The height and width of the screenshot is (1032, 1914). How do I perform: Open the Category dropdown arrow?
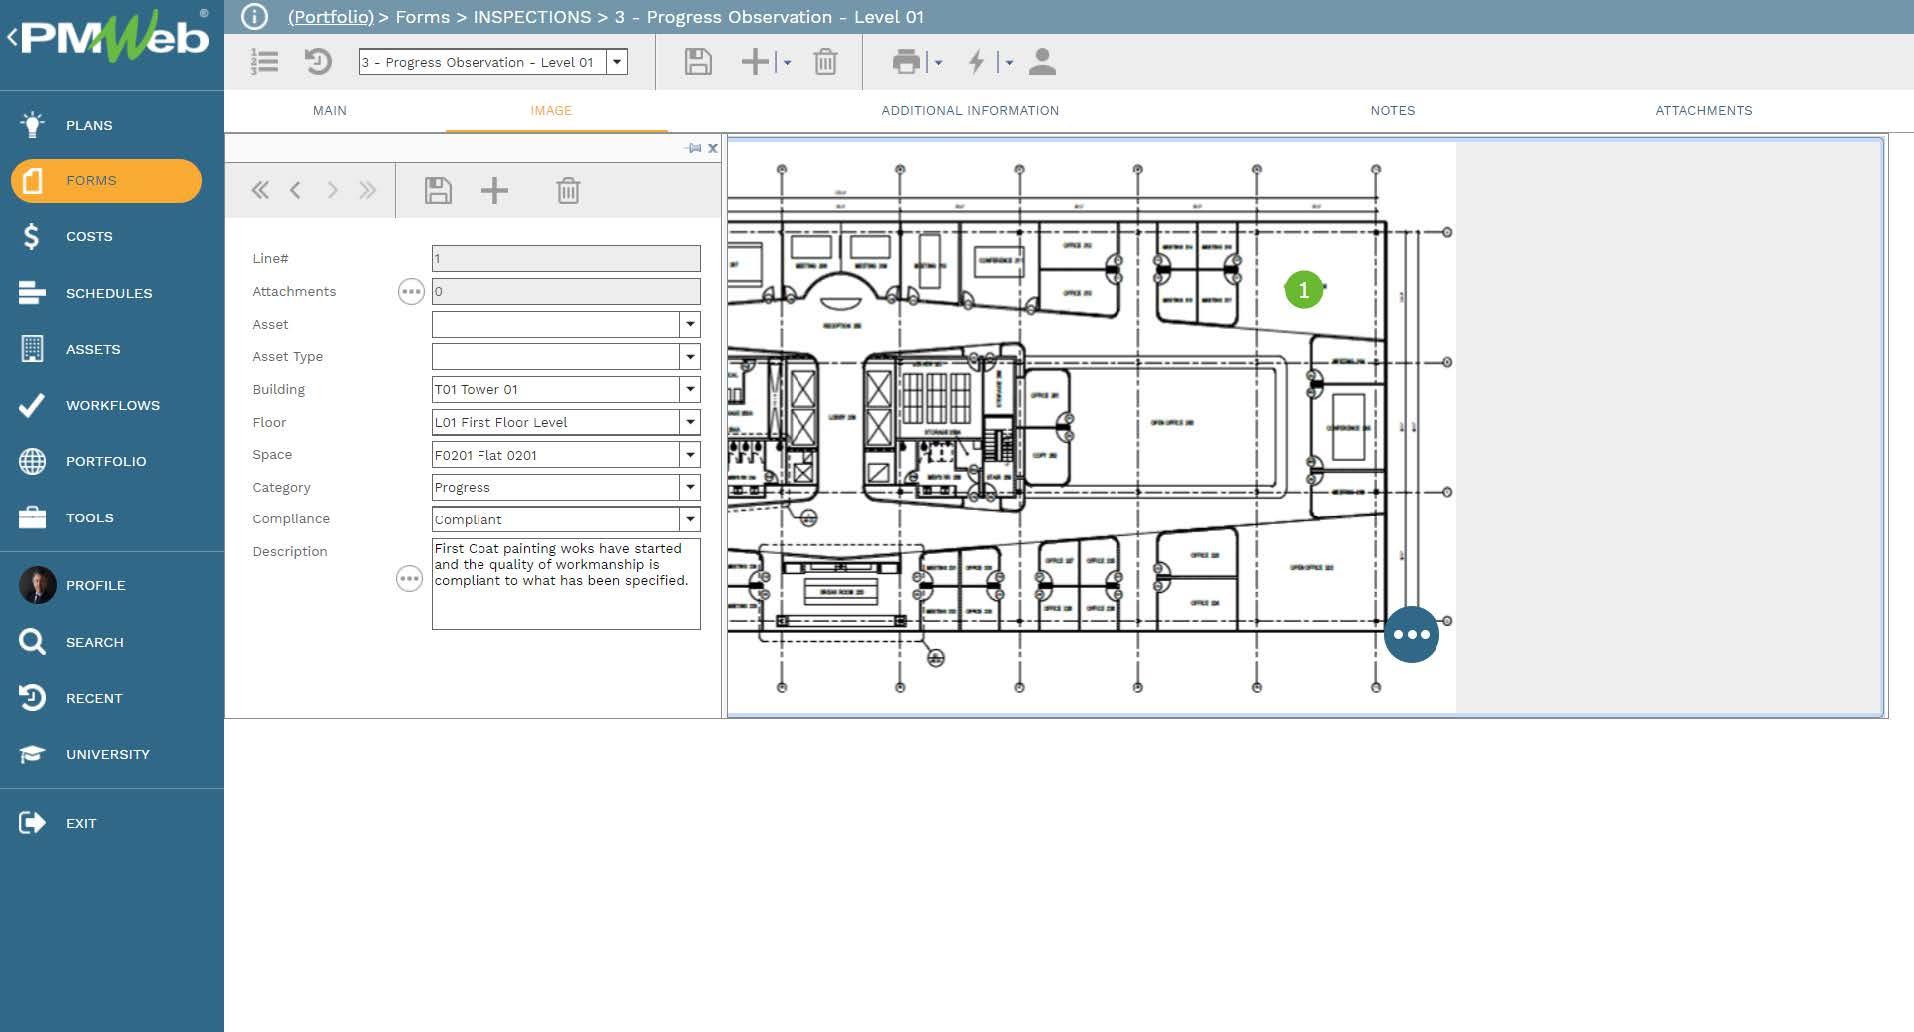pos(690,487)
